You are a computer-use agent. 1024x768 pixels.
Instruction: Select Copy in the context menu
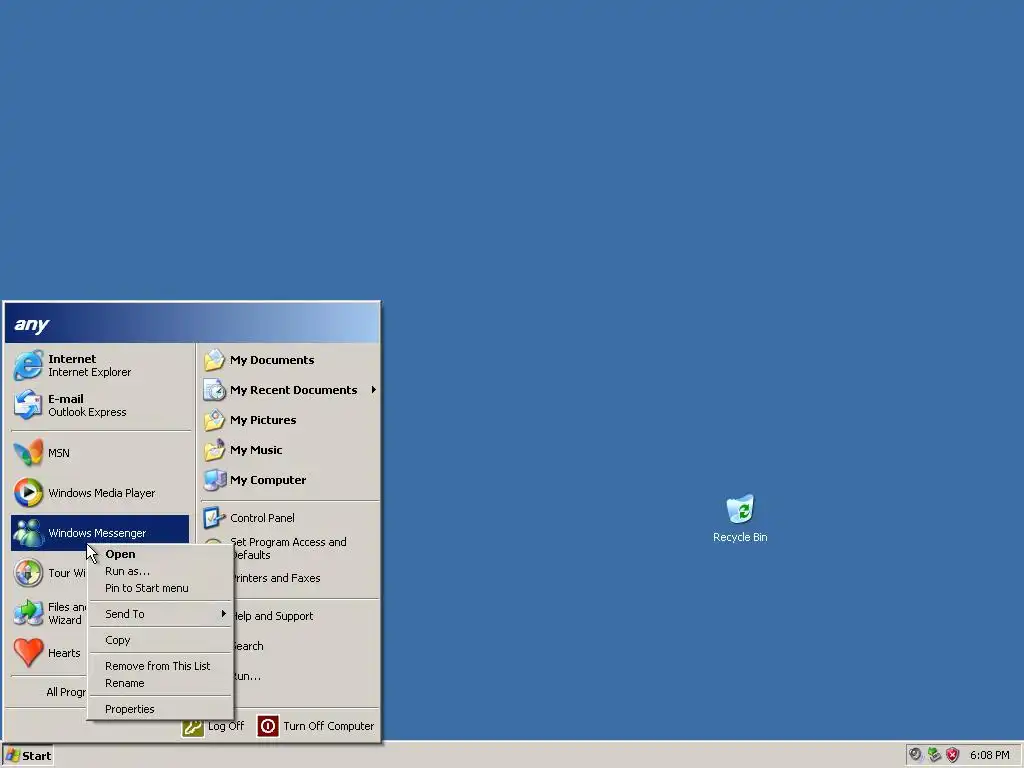pos(160,640)
